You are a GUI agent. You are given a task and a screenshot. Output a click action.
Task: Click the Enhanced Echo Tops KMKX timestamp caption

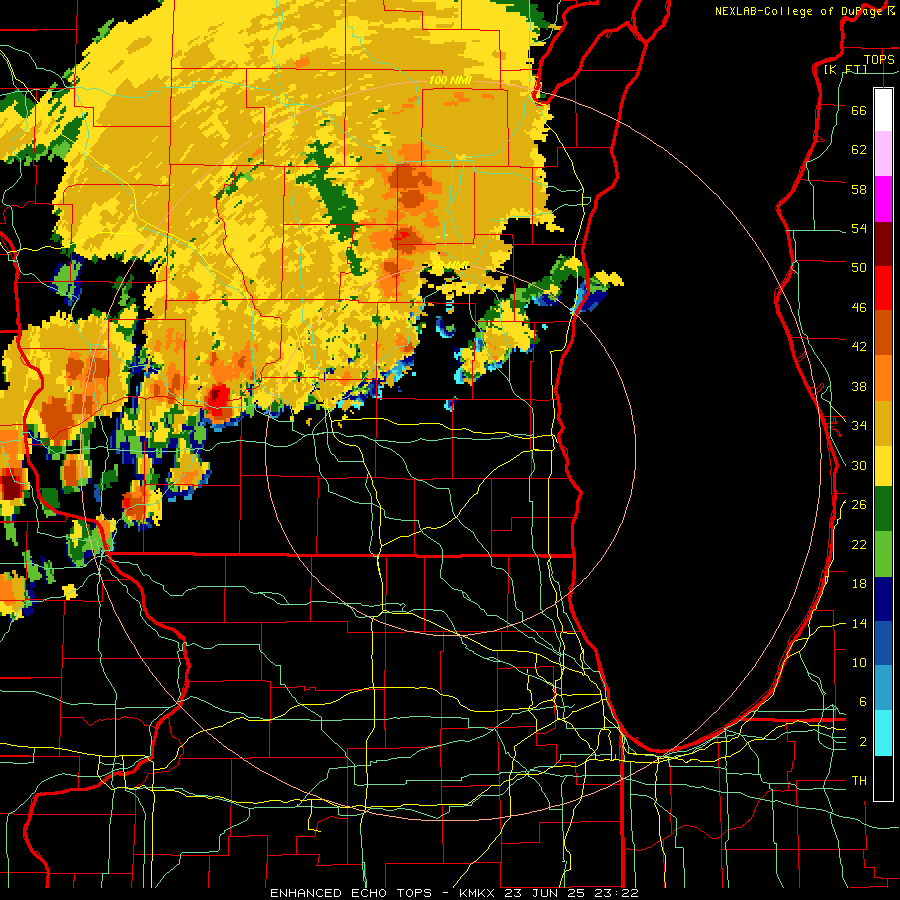click(454, 893)
